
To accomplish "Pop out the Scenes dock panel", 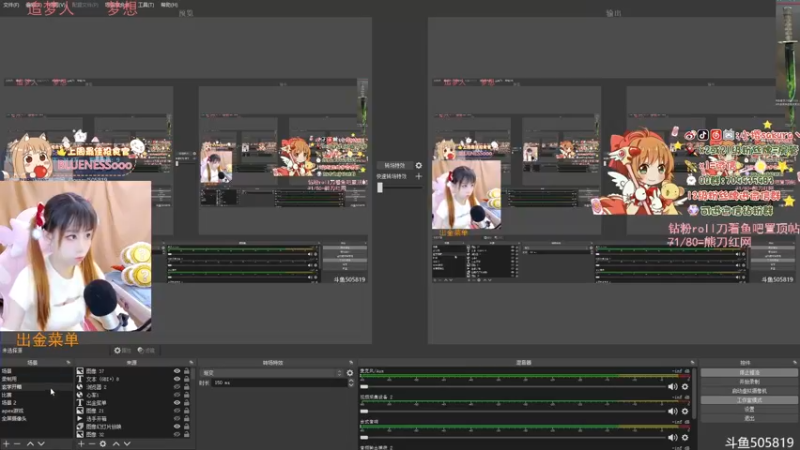I will pos(68,362).
